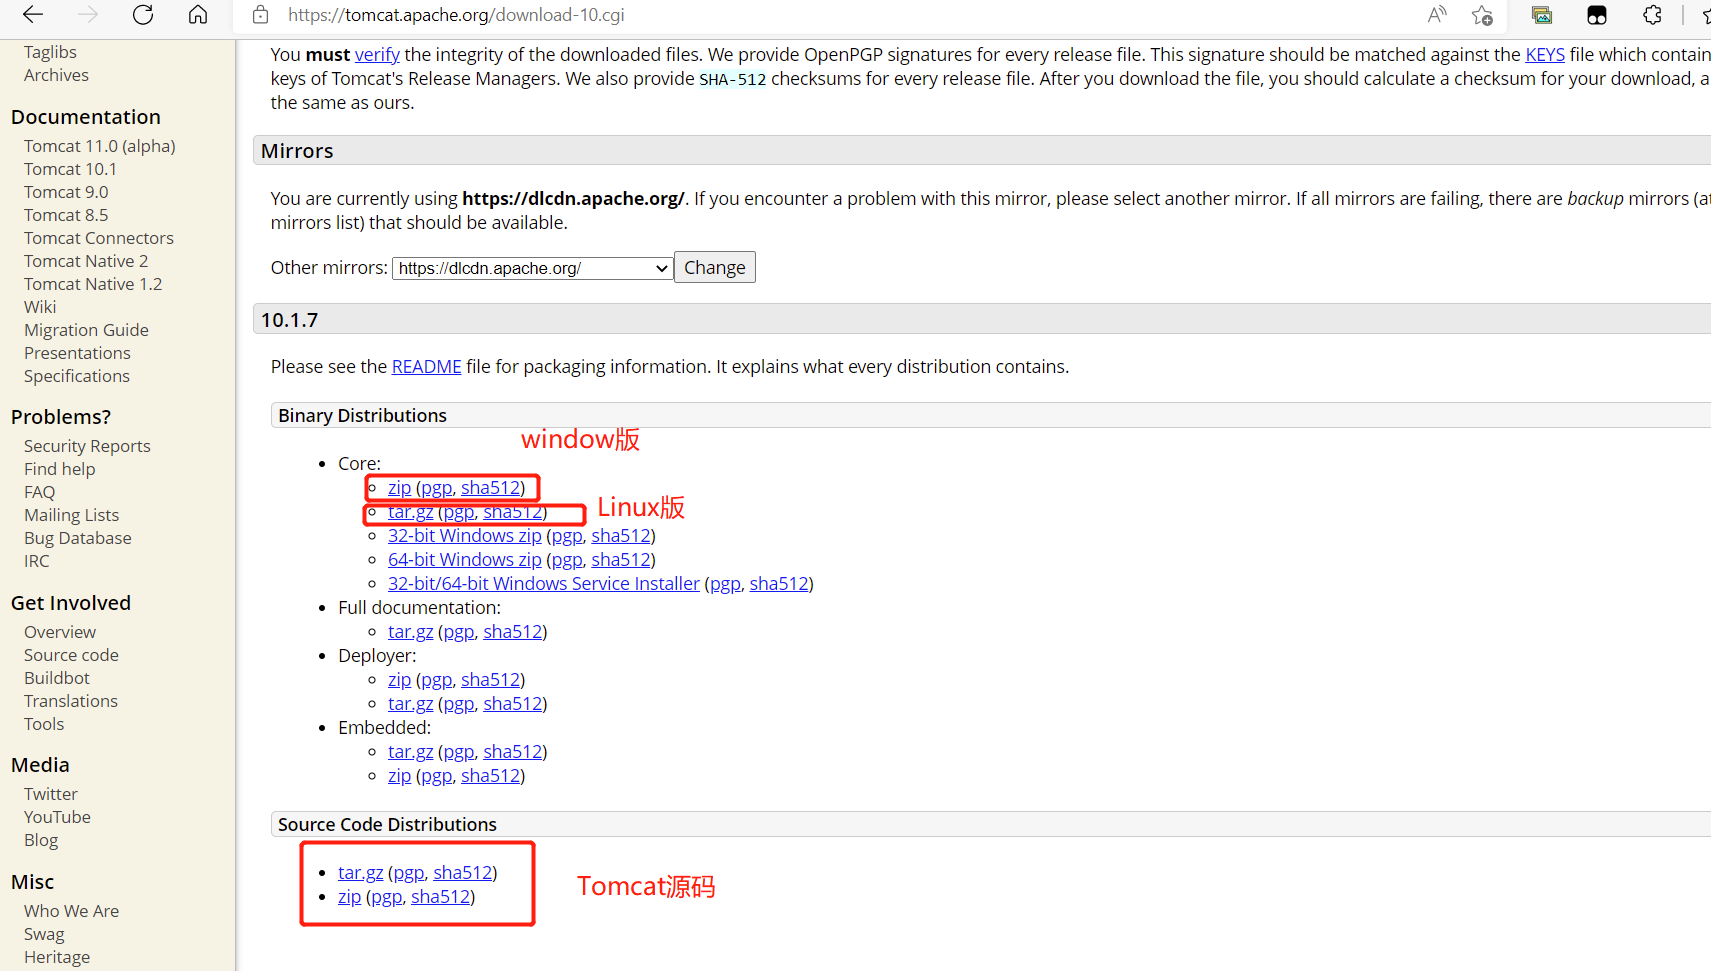The height and width of the screenshot is (971, 1711).
Task: Open Taglibs in sidebar
Action: [50, 52]
